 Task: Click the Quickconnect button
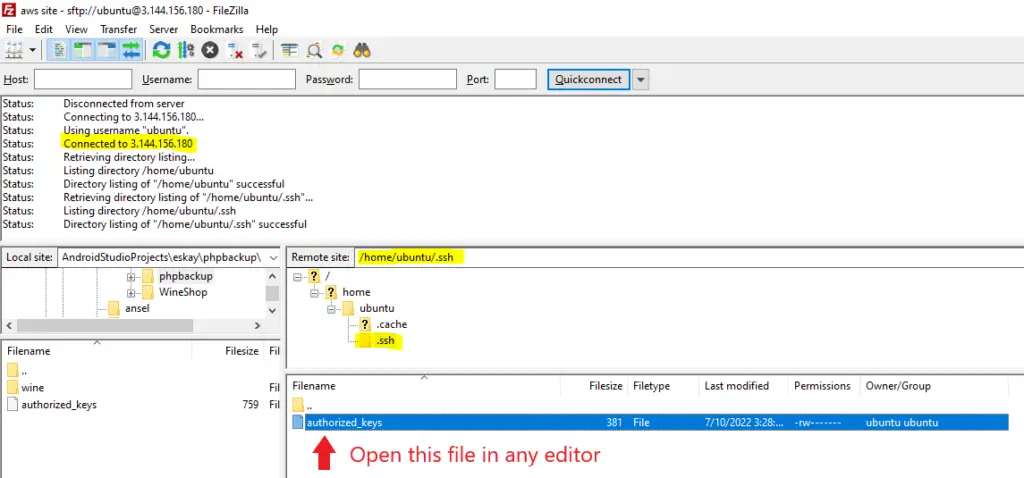588,79
